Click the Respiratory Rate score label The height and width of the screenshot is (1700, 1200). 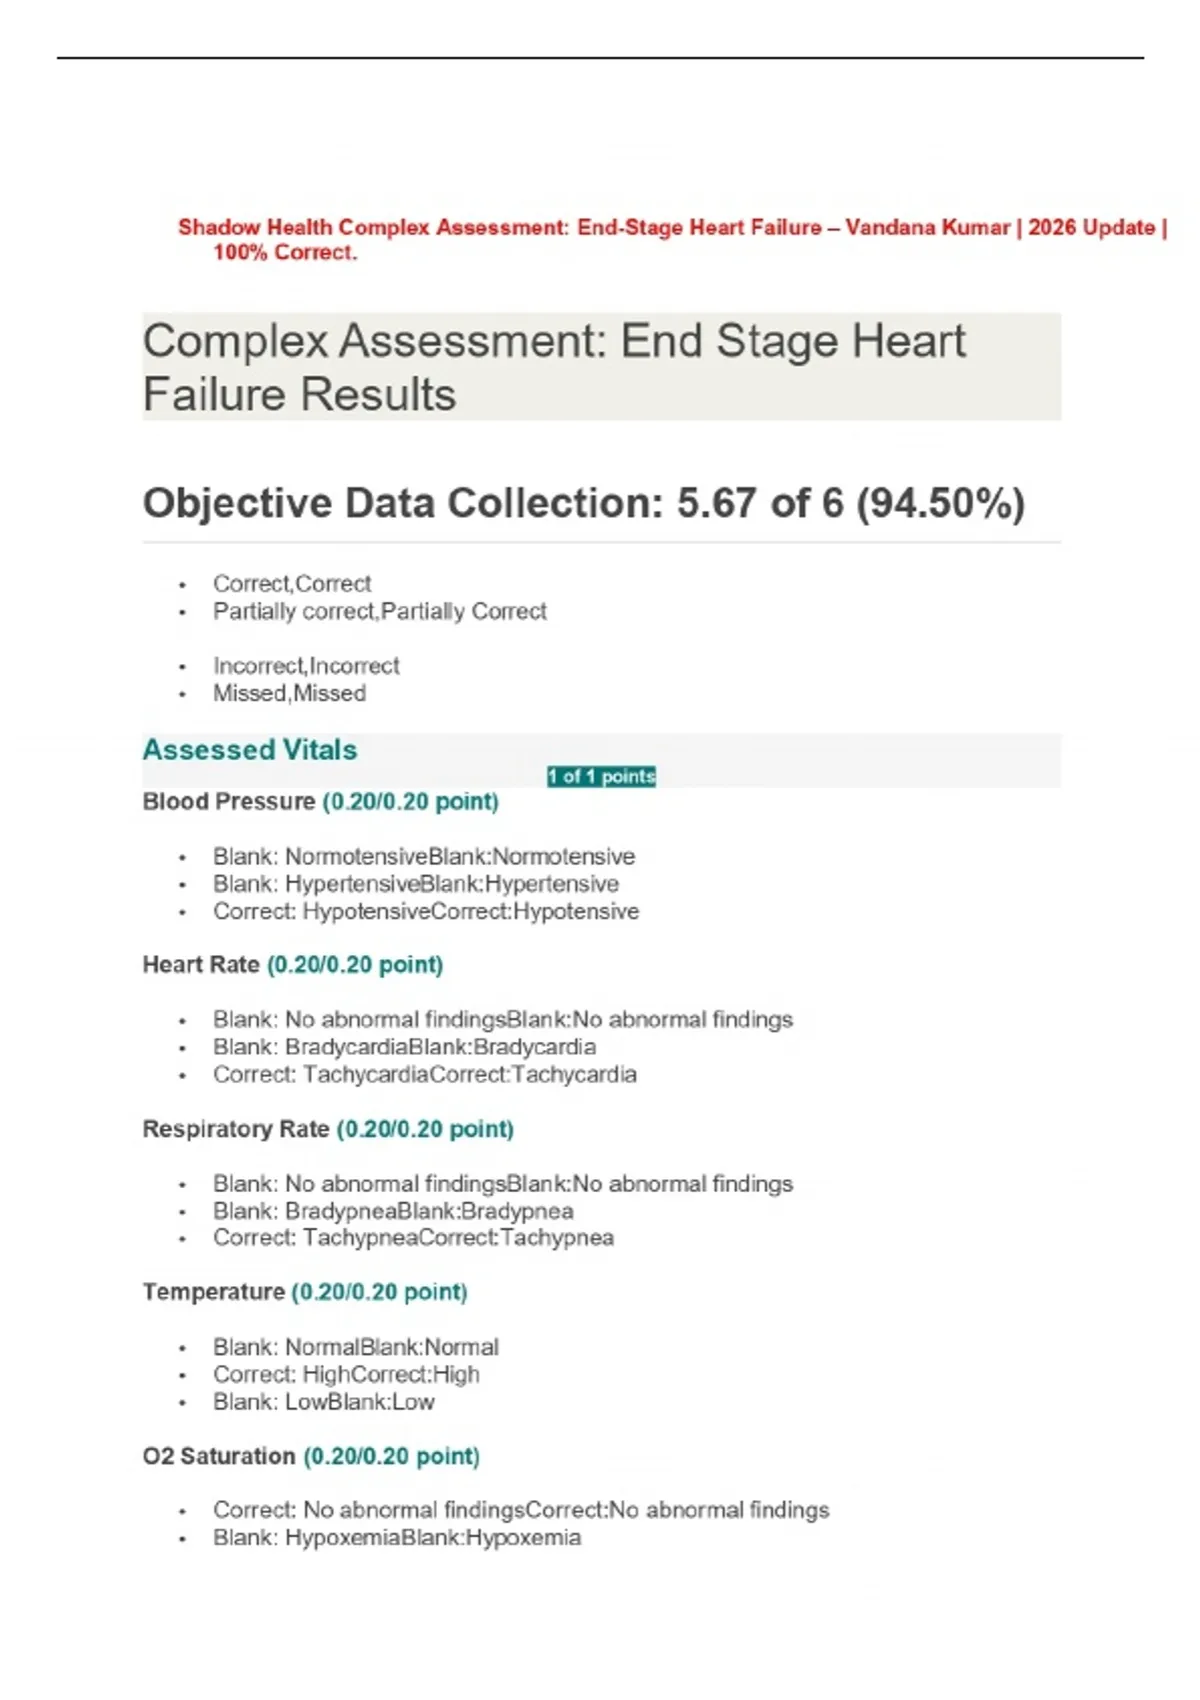pyautogui.click(x=328, y=1129)
